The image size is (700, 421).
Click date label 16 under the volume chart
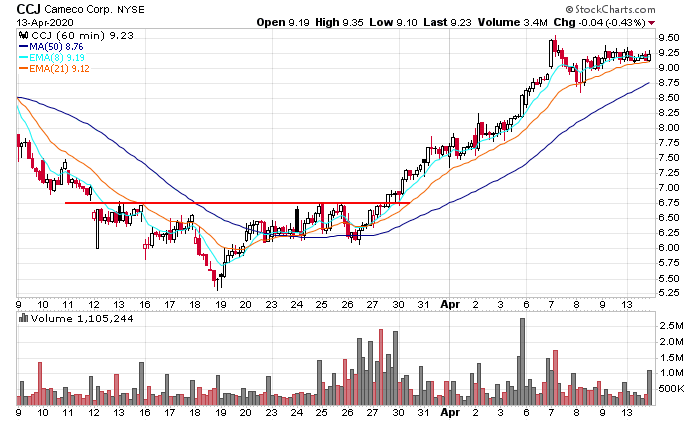tap(145, 413)
